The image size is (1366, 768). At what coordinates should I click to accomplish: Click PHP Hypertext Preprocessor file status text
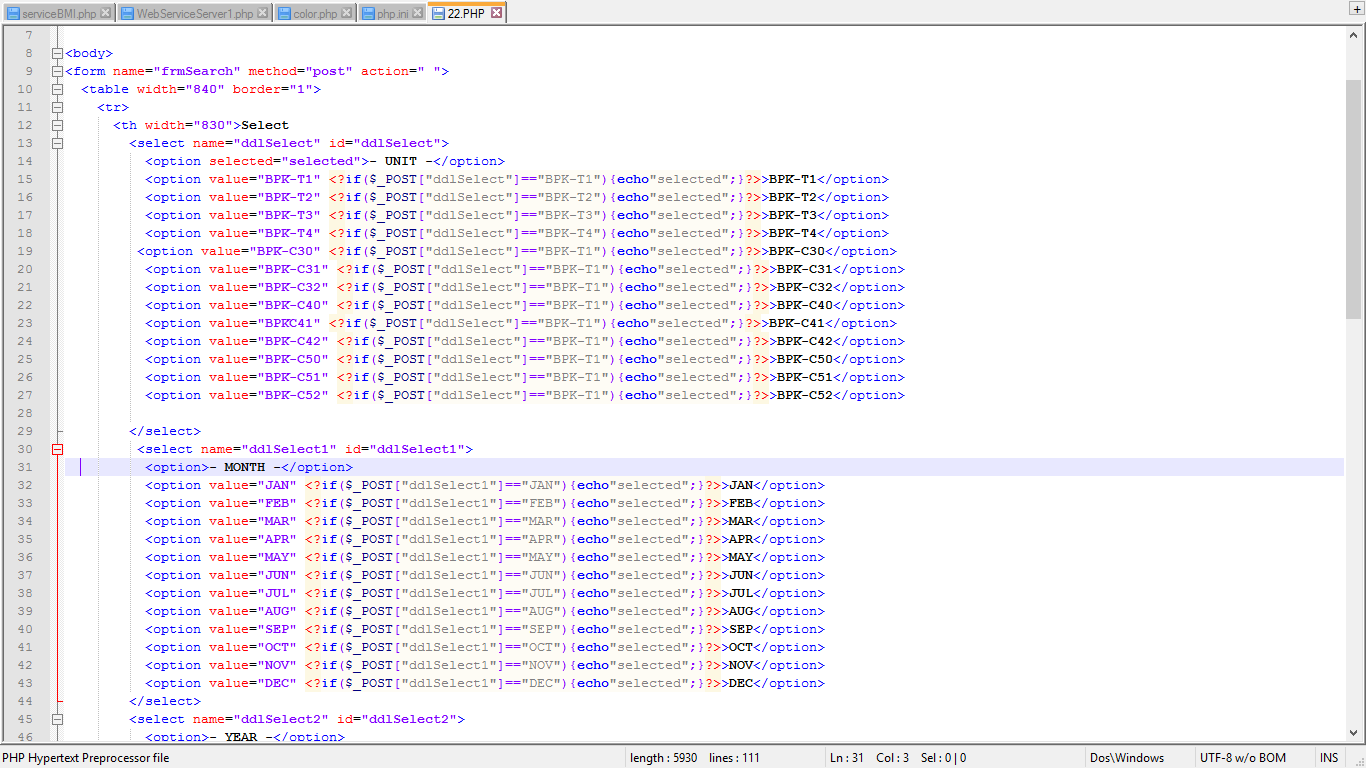click(x=86, y=758)
